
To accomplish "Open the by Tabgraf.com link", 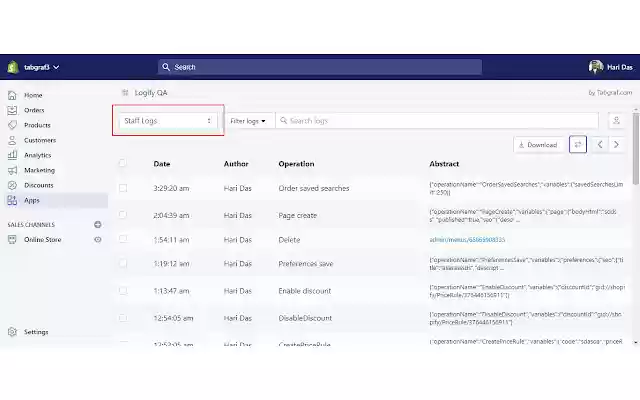I will pos(610,93).
